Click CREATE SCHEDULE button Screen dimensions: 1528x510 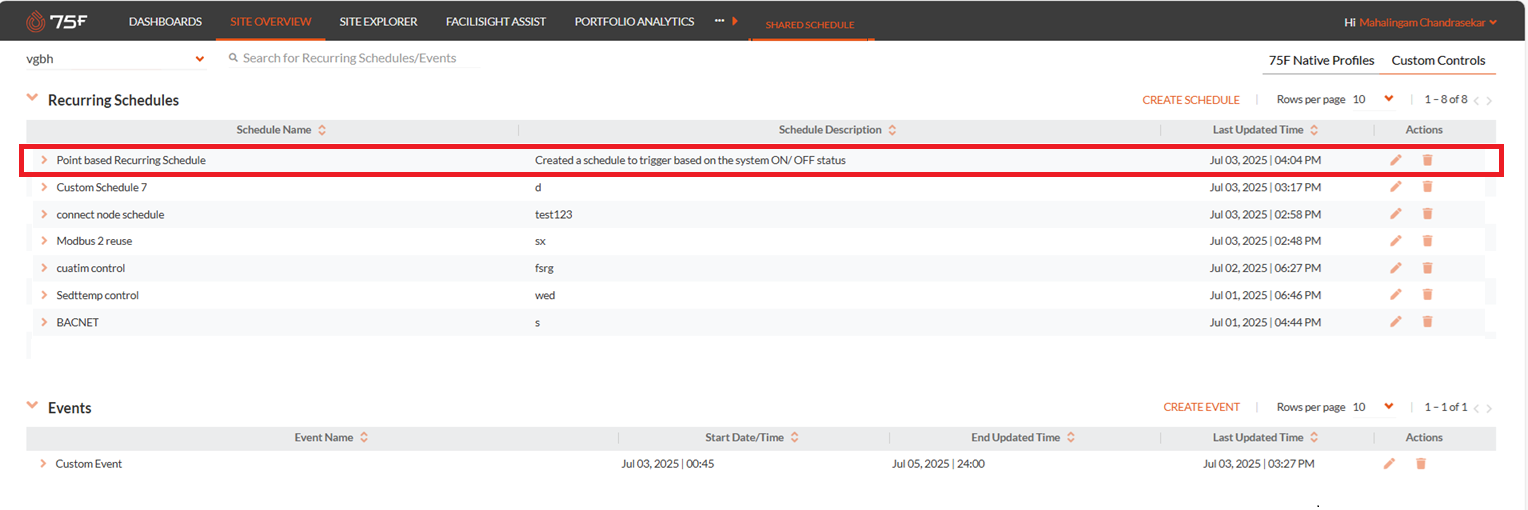1191,100
